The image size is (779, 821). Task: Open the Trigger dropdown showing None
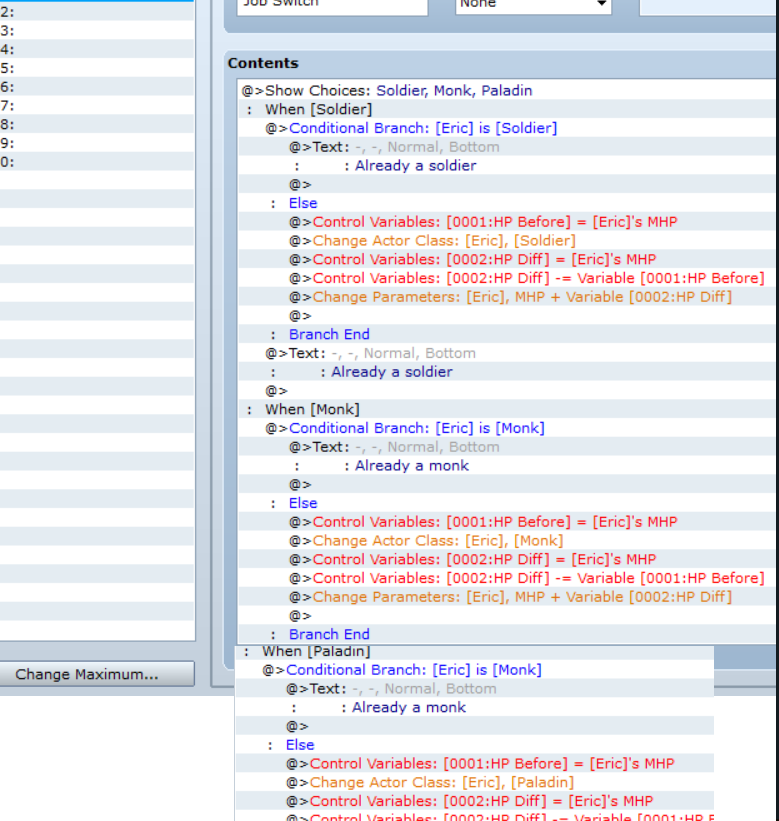click(x=533, y=5)
